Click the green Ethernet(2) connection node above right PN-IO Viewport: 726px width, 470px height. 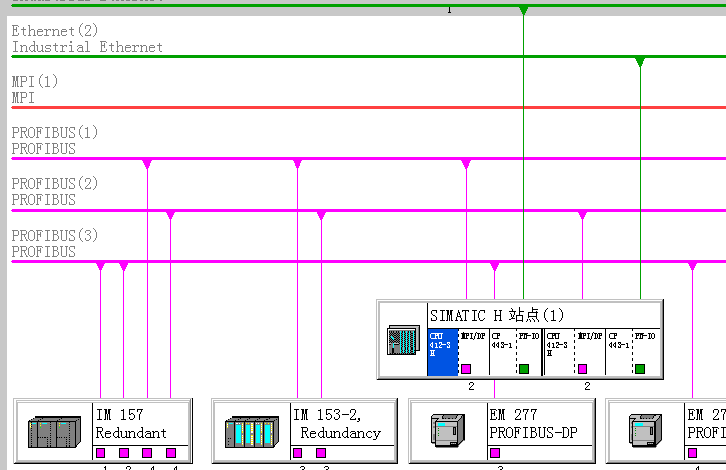coord(640,62)
